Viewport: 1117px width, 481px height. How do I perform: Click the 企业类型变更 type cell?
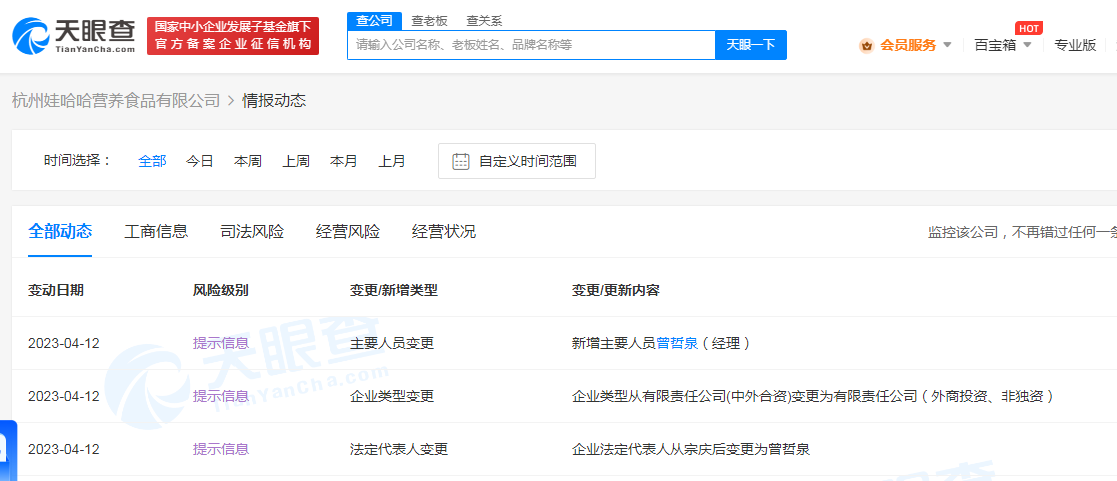coord(392,396)
